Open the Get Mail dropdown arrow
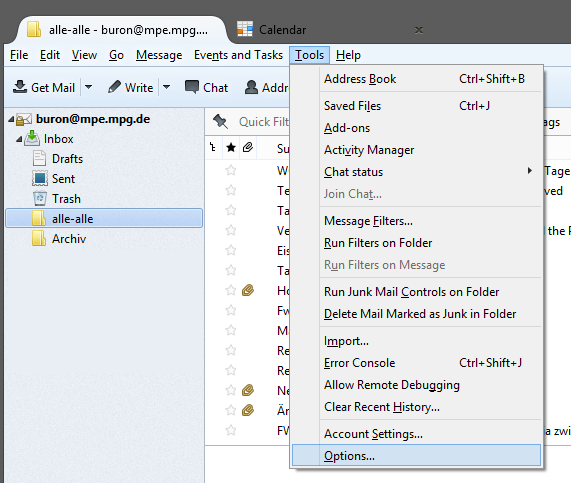 tap(88, 87)
